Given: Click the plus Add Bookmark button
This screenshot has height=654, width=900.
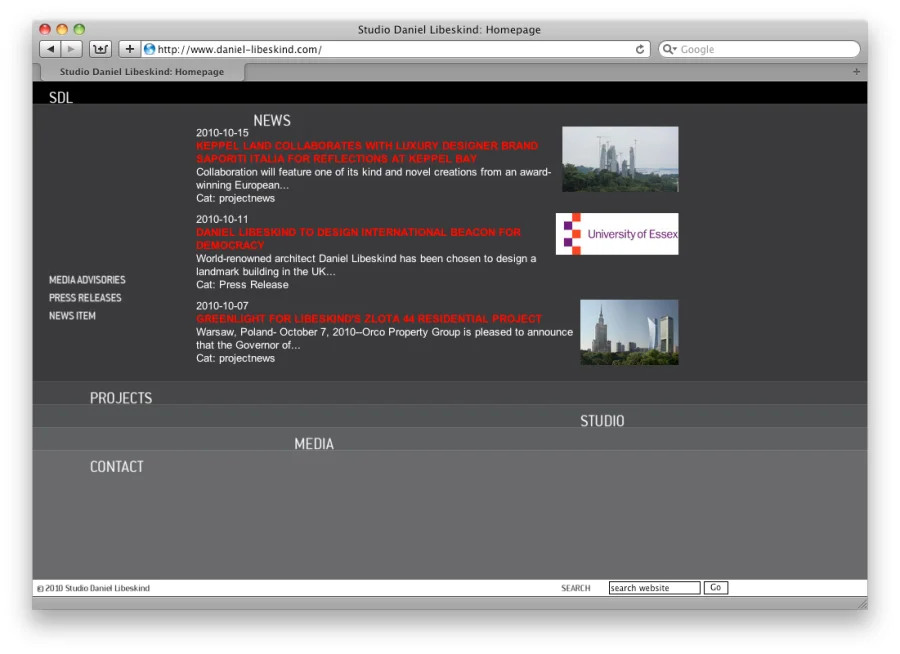Looking at the screenshot, I should click(129, 49).
